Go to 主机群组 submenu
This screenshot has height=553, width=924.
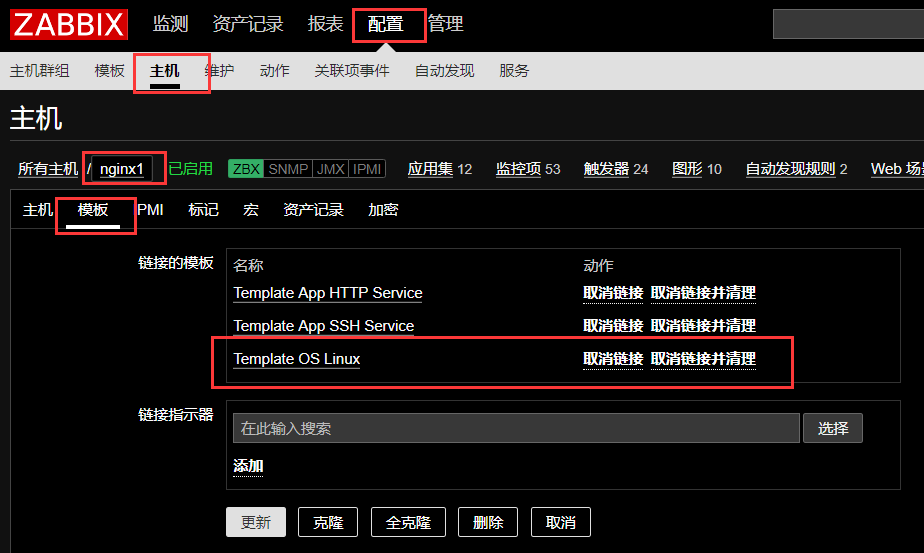click(40, 71)
